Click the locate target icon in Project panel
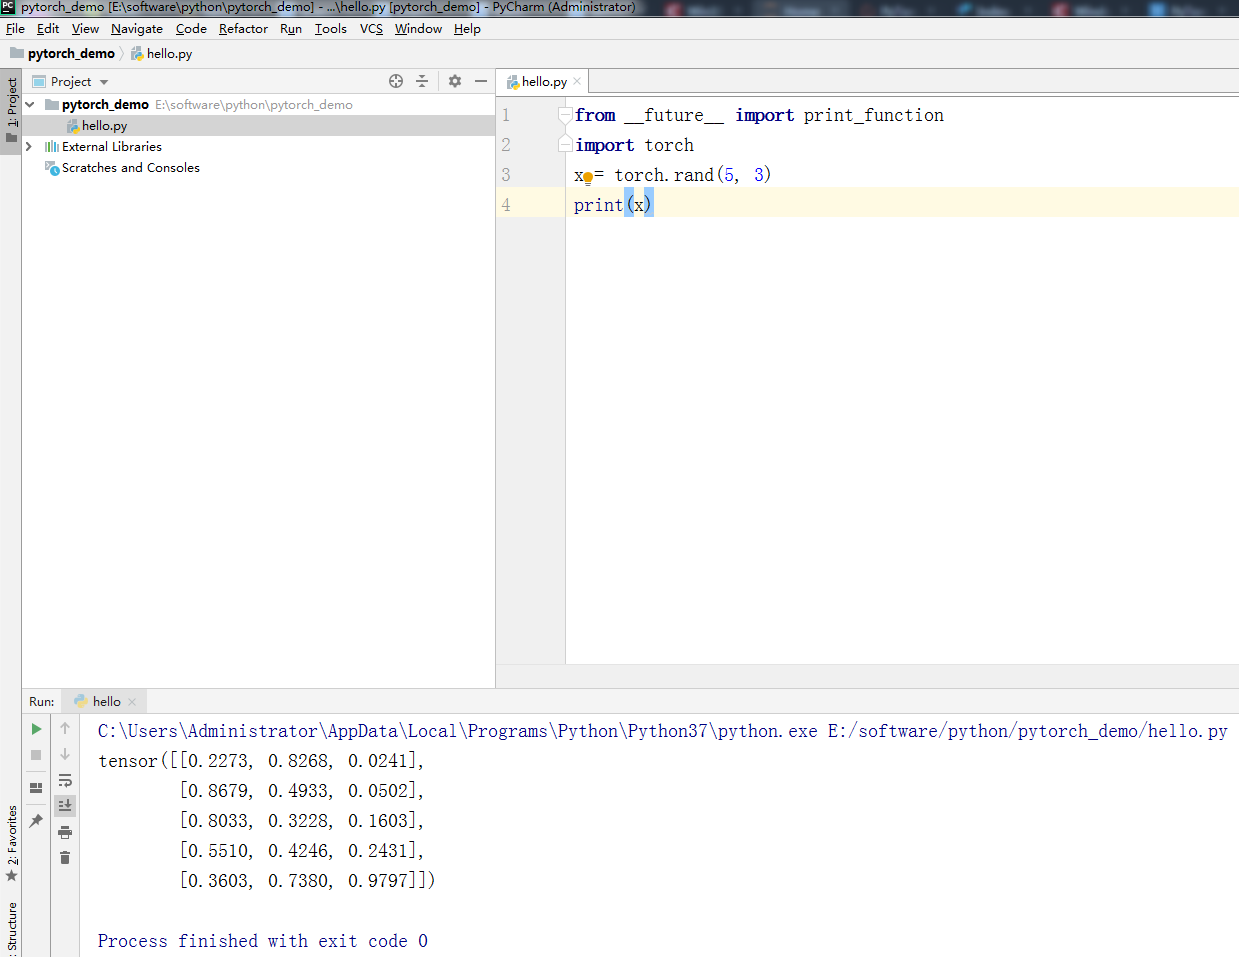 pos(396,81)
